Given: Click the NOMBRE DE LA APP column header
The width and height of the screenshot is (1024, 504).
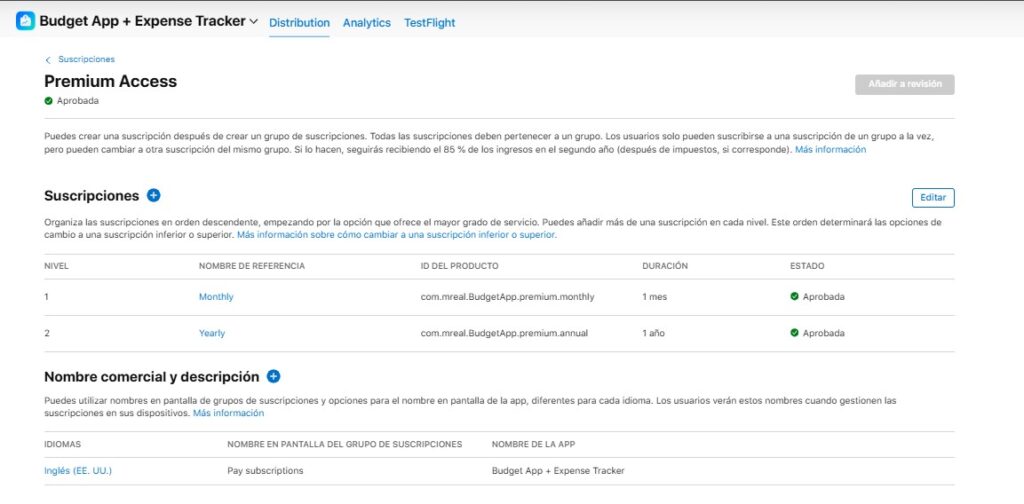Looking at the screenshot, I should 533,445.
